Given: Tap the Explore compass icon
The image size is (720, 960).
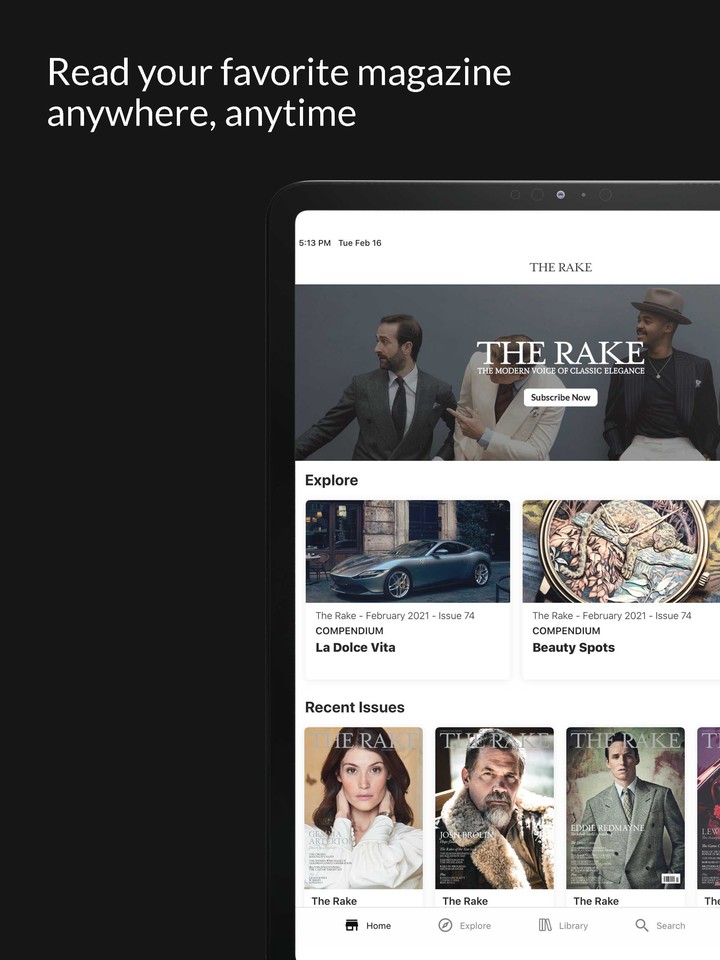Looking at the screenshot, I should click(445, 925).
